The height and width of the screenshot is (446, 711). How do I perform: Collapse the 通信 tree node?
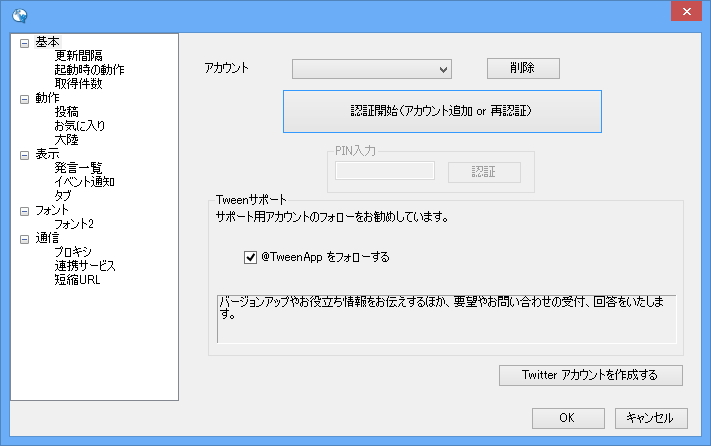click(24, 240)
